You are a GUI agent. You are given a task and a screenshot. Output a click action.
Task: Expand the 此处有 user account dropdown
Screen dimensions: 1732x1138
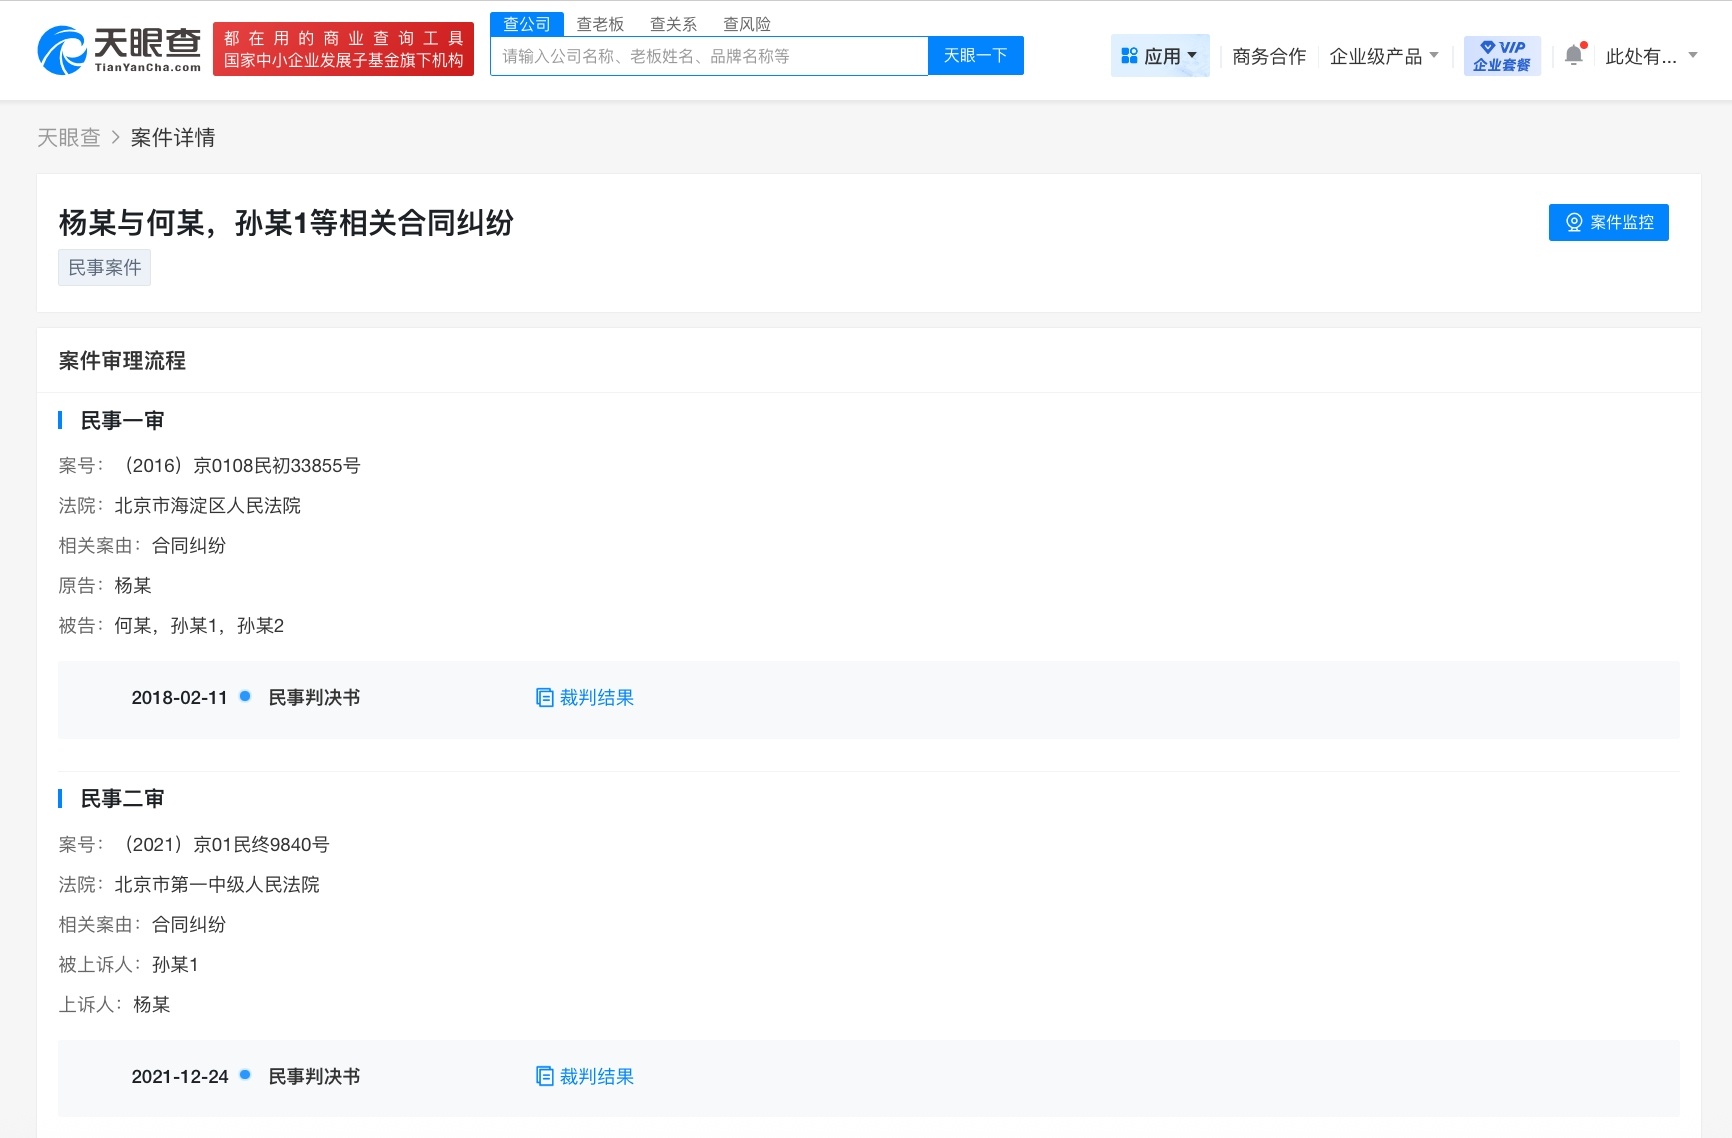click(1649, 56)
